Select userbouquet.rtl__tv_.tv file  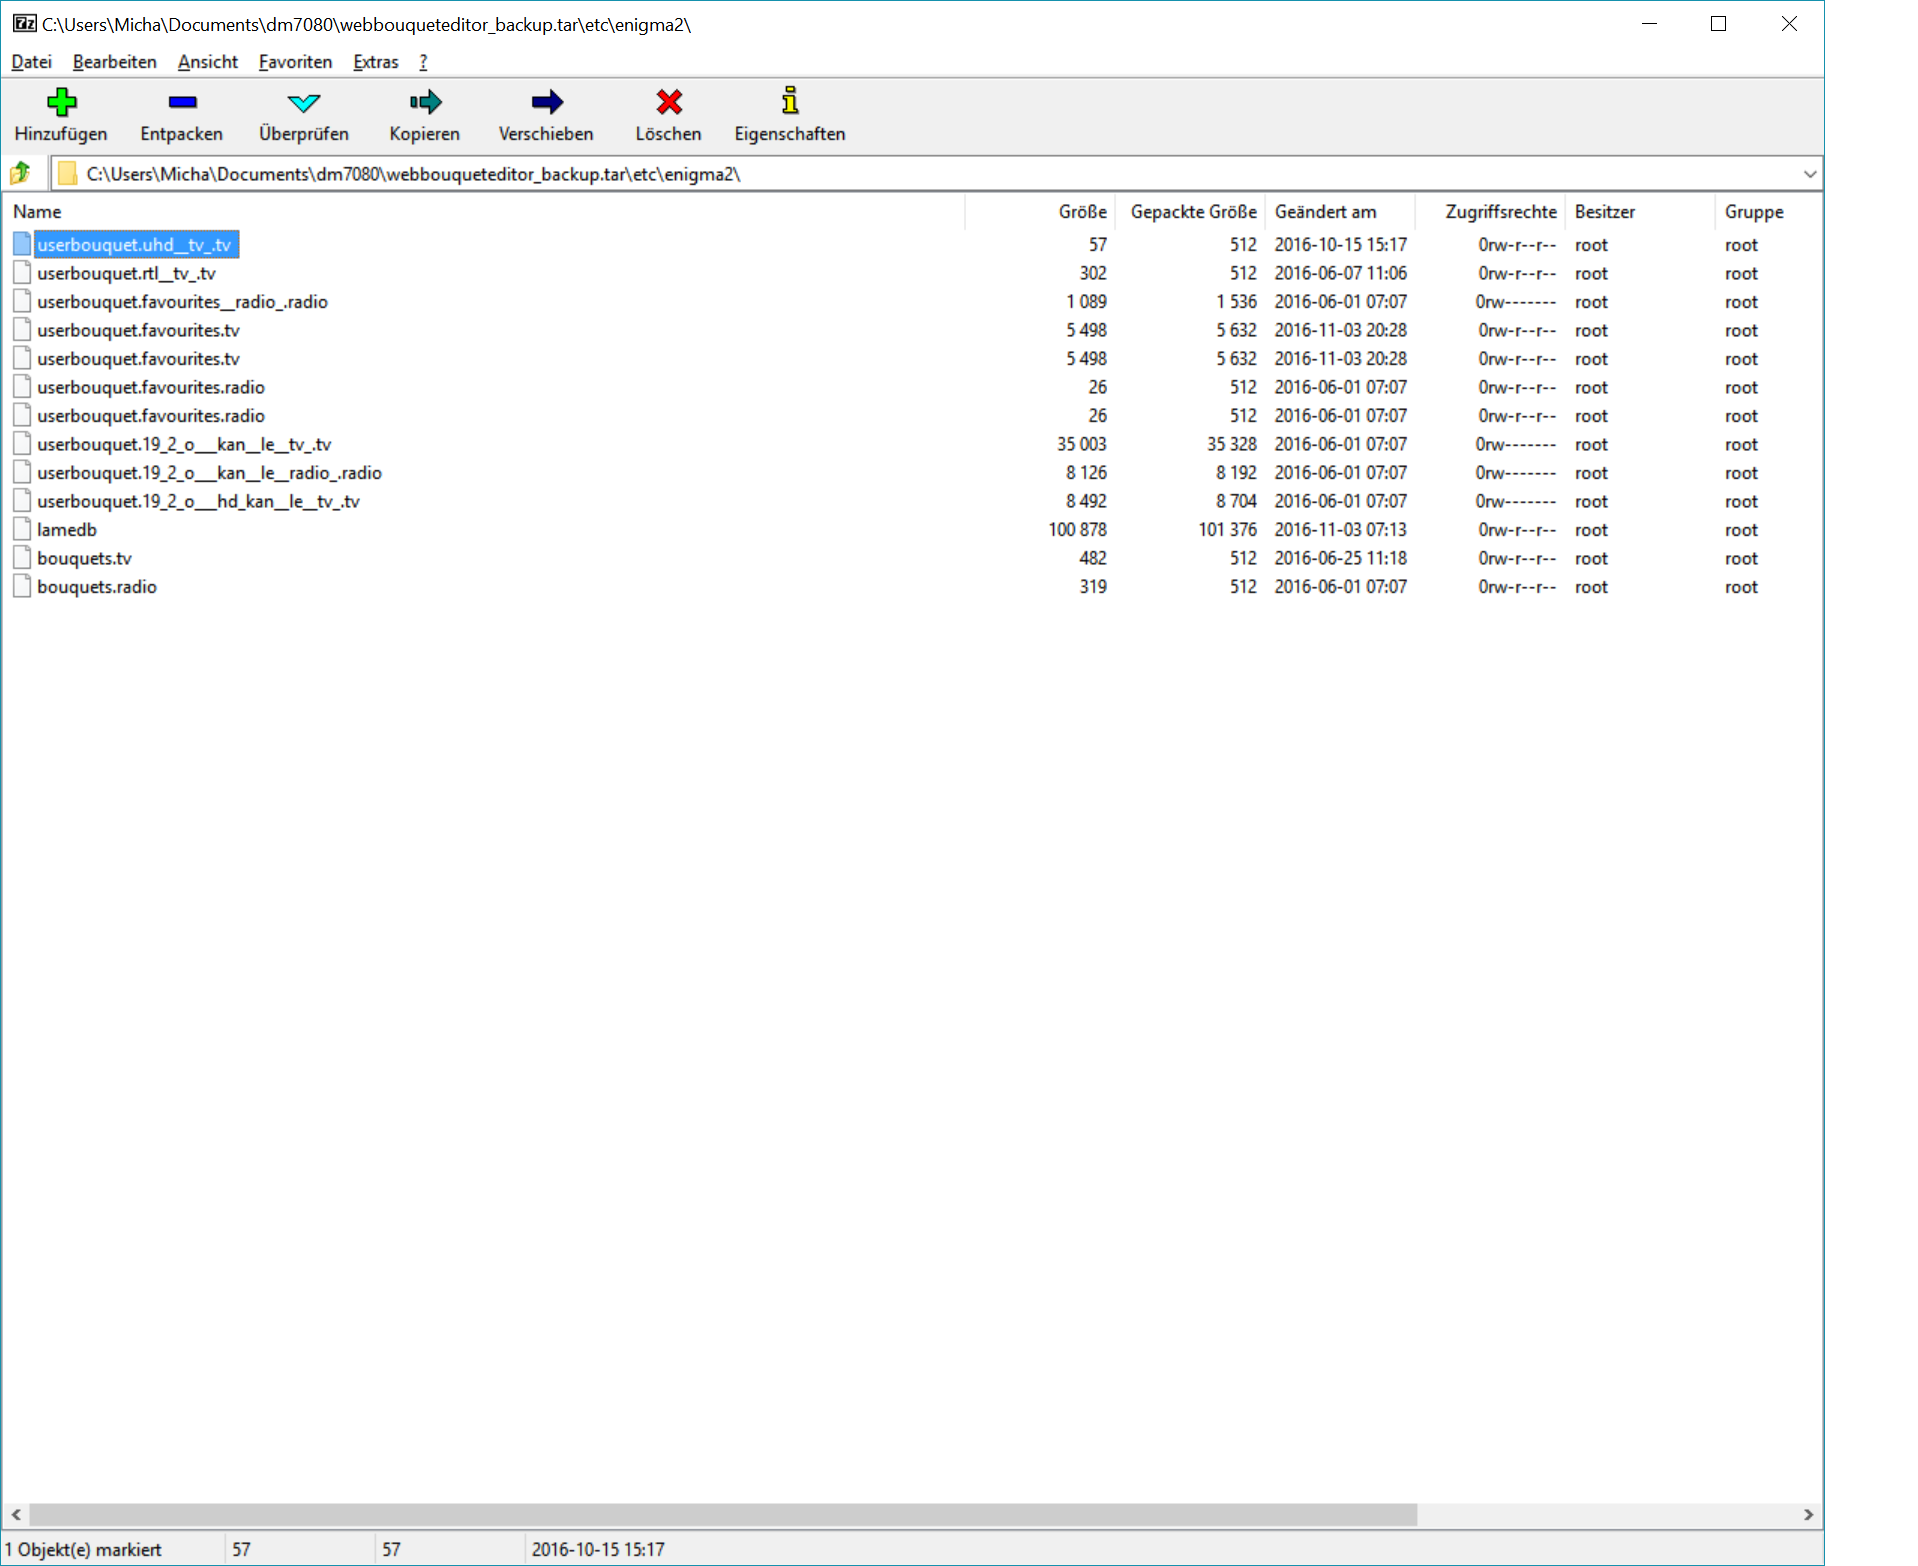point(126,274)
